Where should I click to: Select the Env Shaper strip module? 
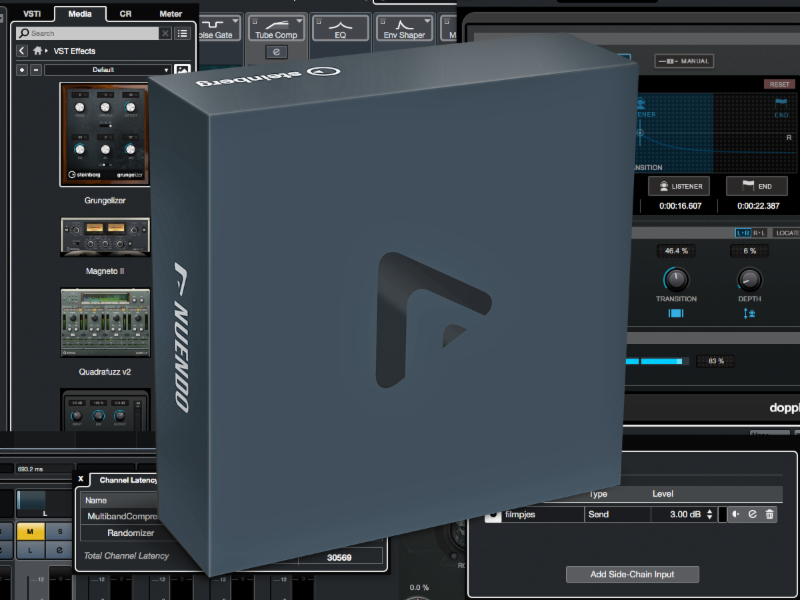point(404,29)
